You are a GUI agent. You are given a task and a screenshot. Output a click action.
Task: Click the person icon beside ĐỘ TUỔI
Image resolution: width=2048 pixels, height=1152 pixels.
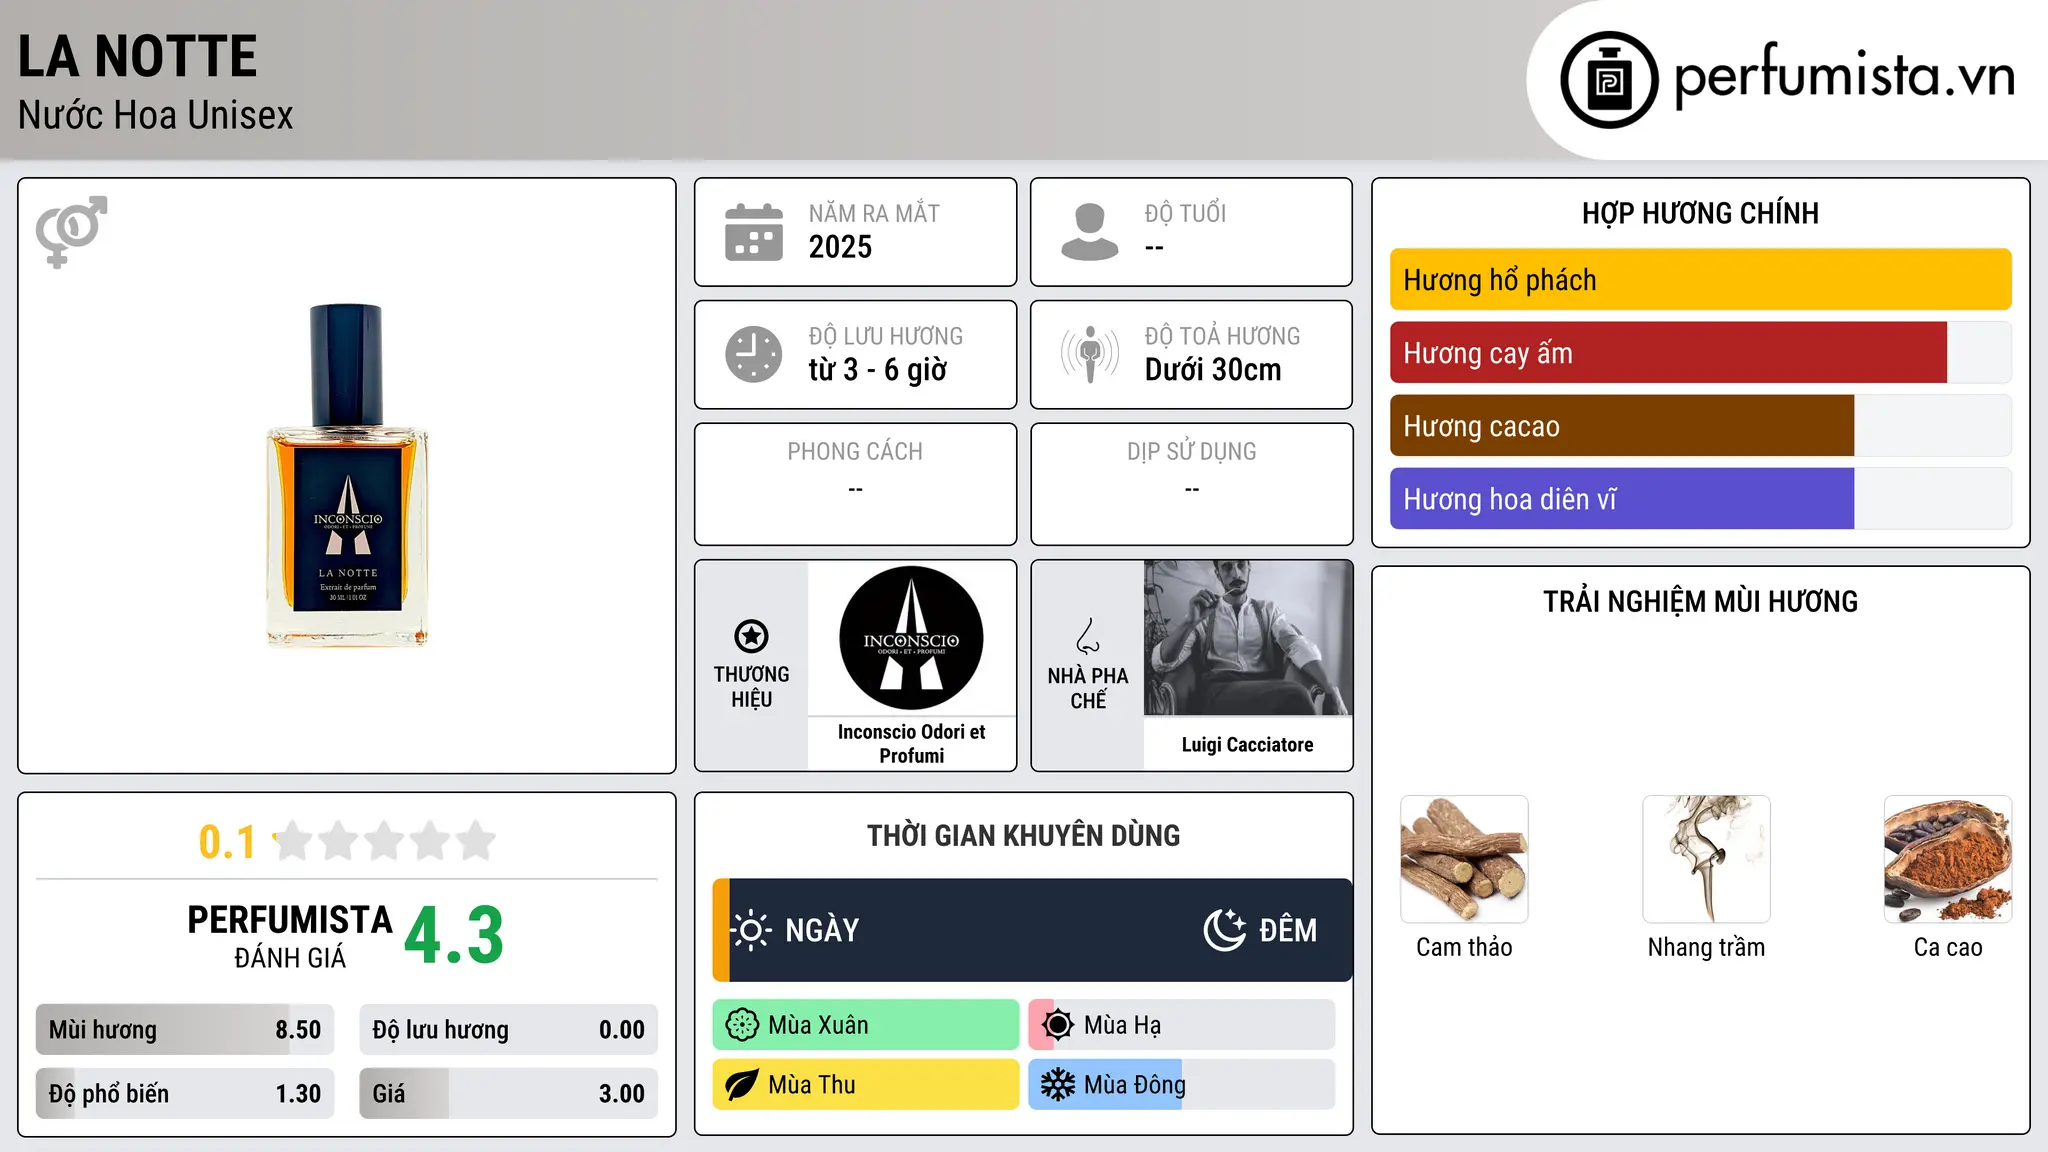(1090, 232)
